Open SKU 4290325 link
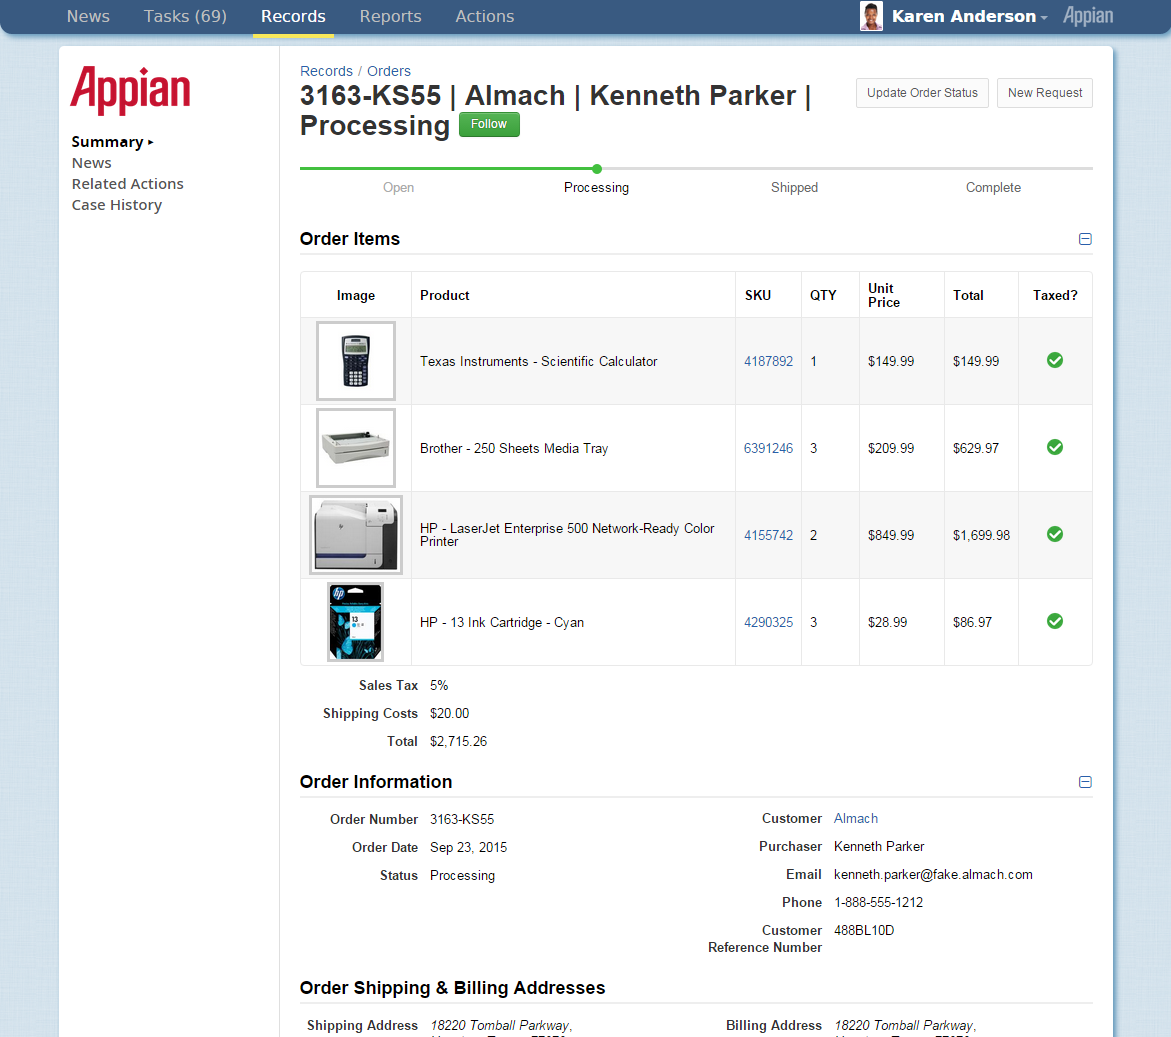 768,622
